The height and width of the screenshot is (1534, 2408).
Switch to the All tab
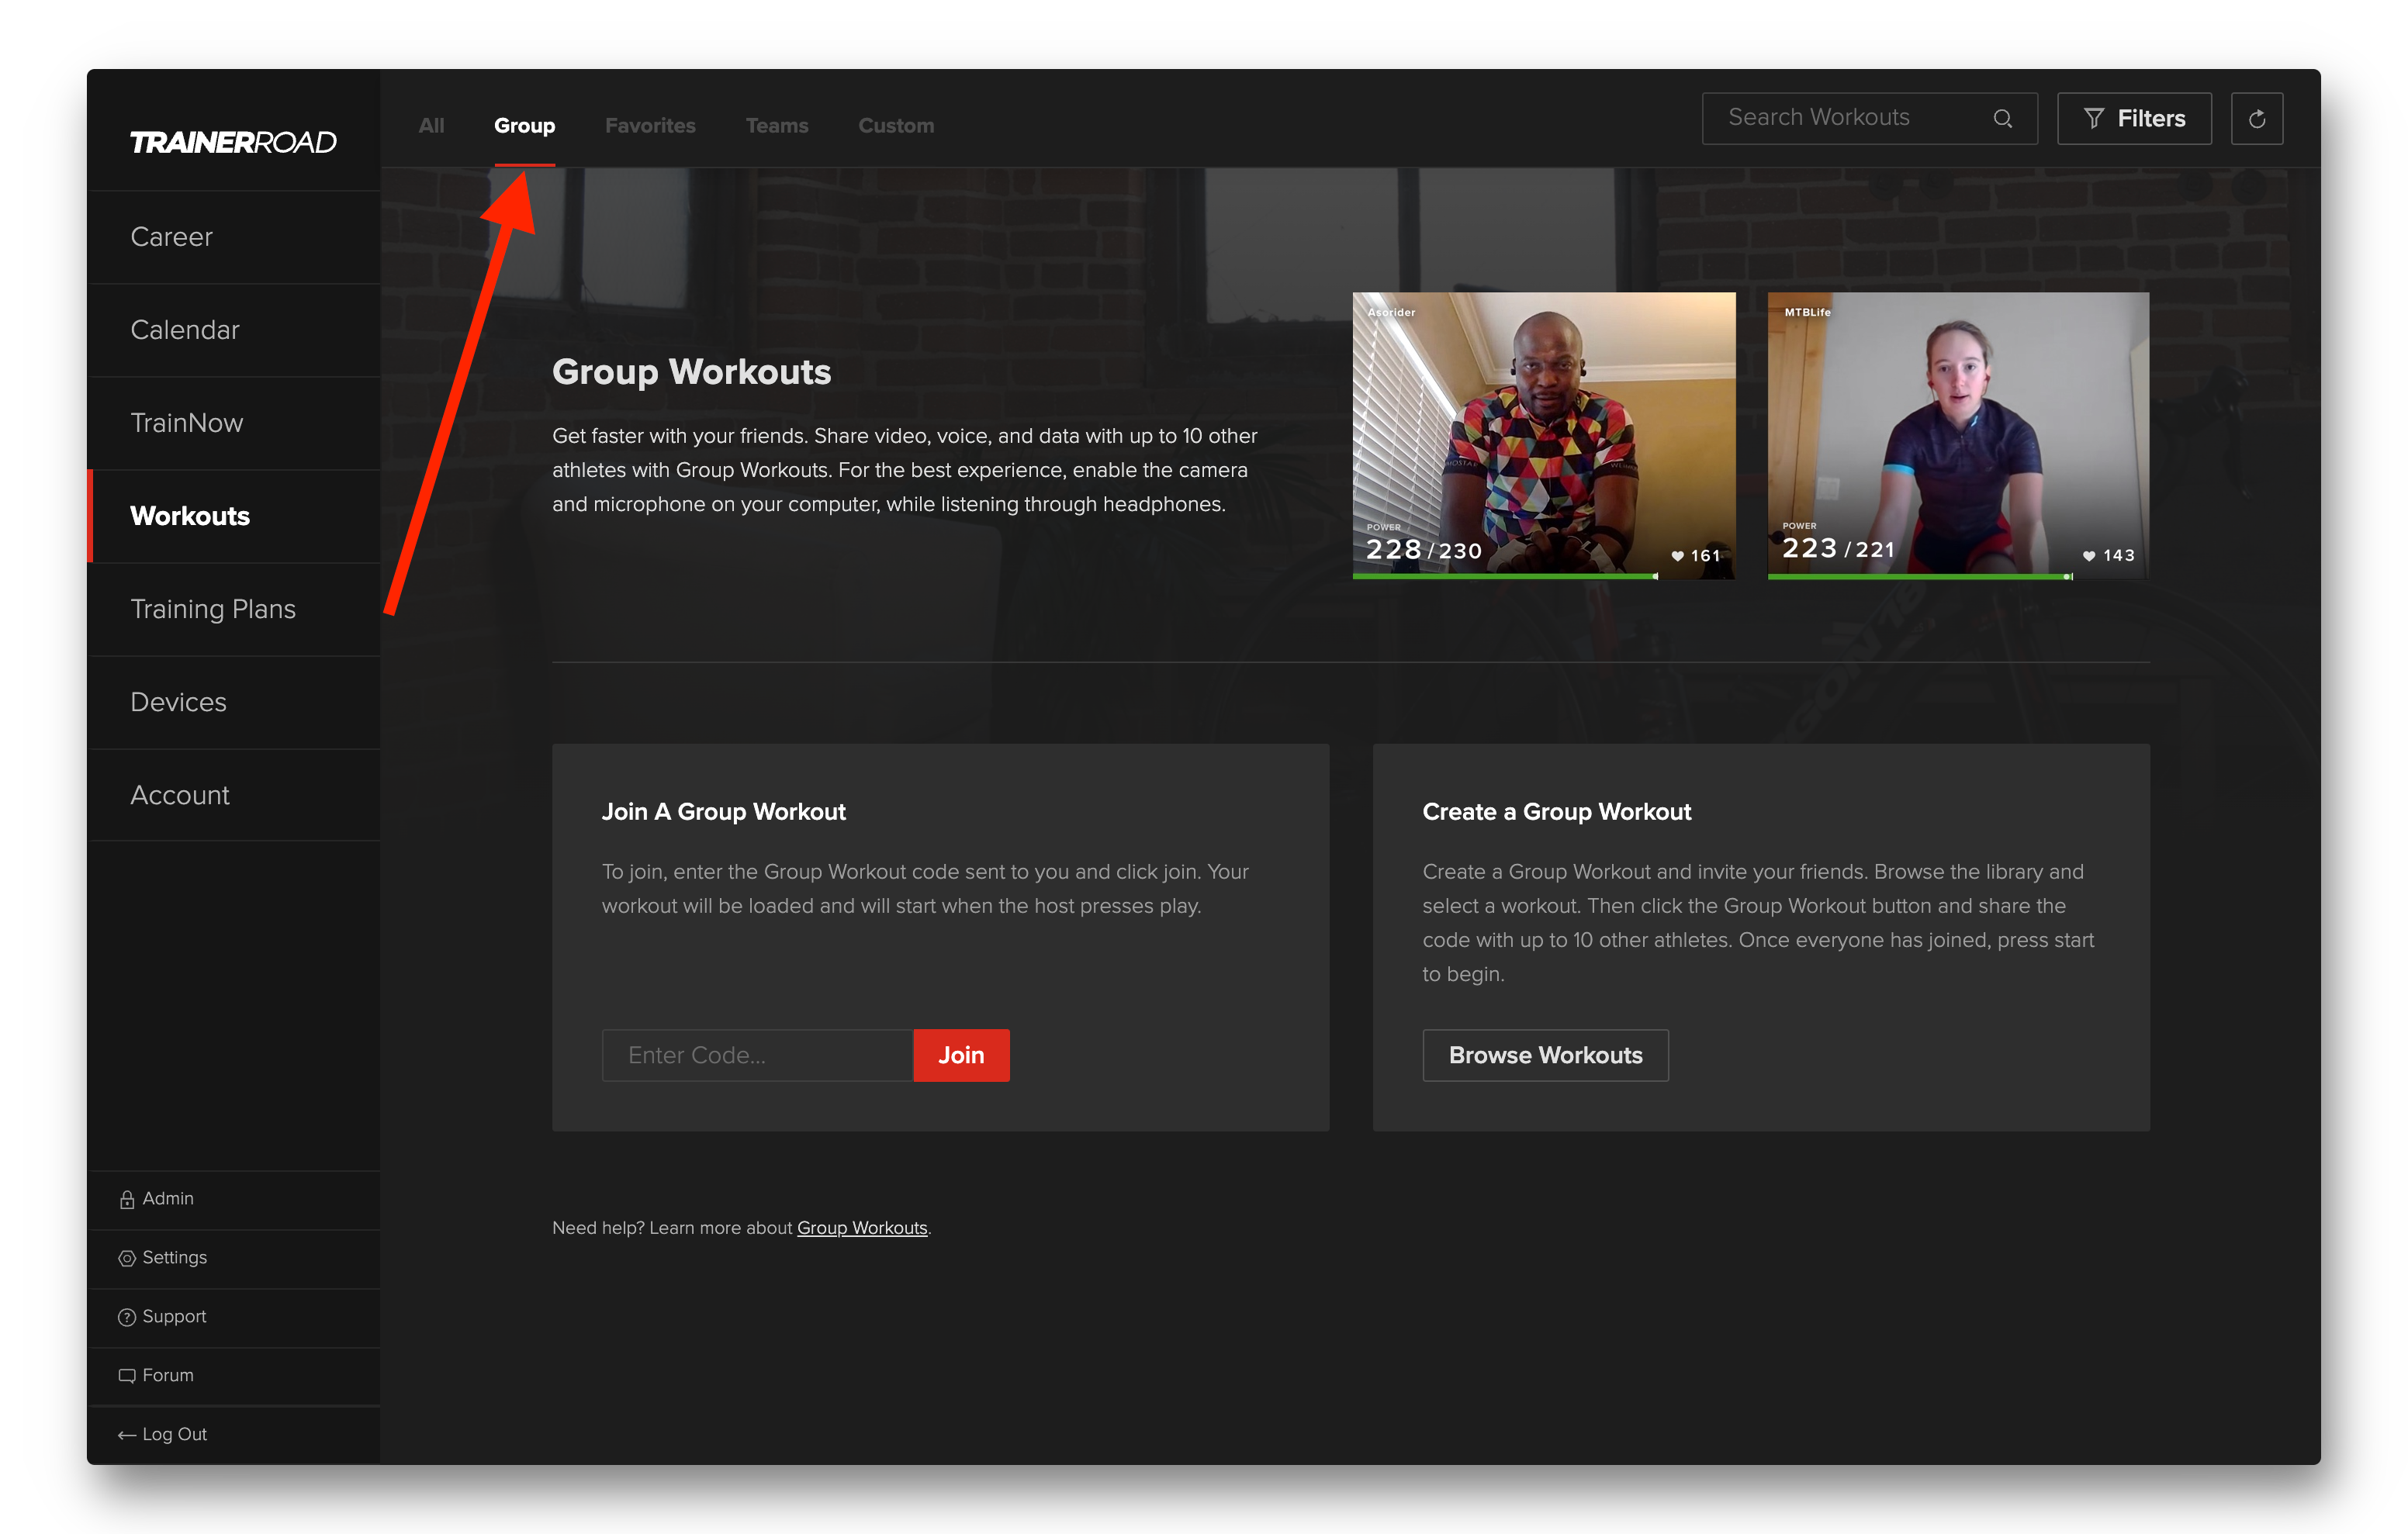pyautogui.click(x=431, y=126)
